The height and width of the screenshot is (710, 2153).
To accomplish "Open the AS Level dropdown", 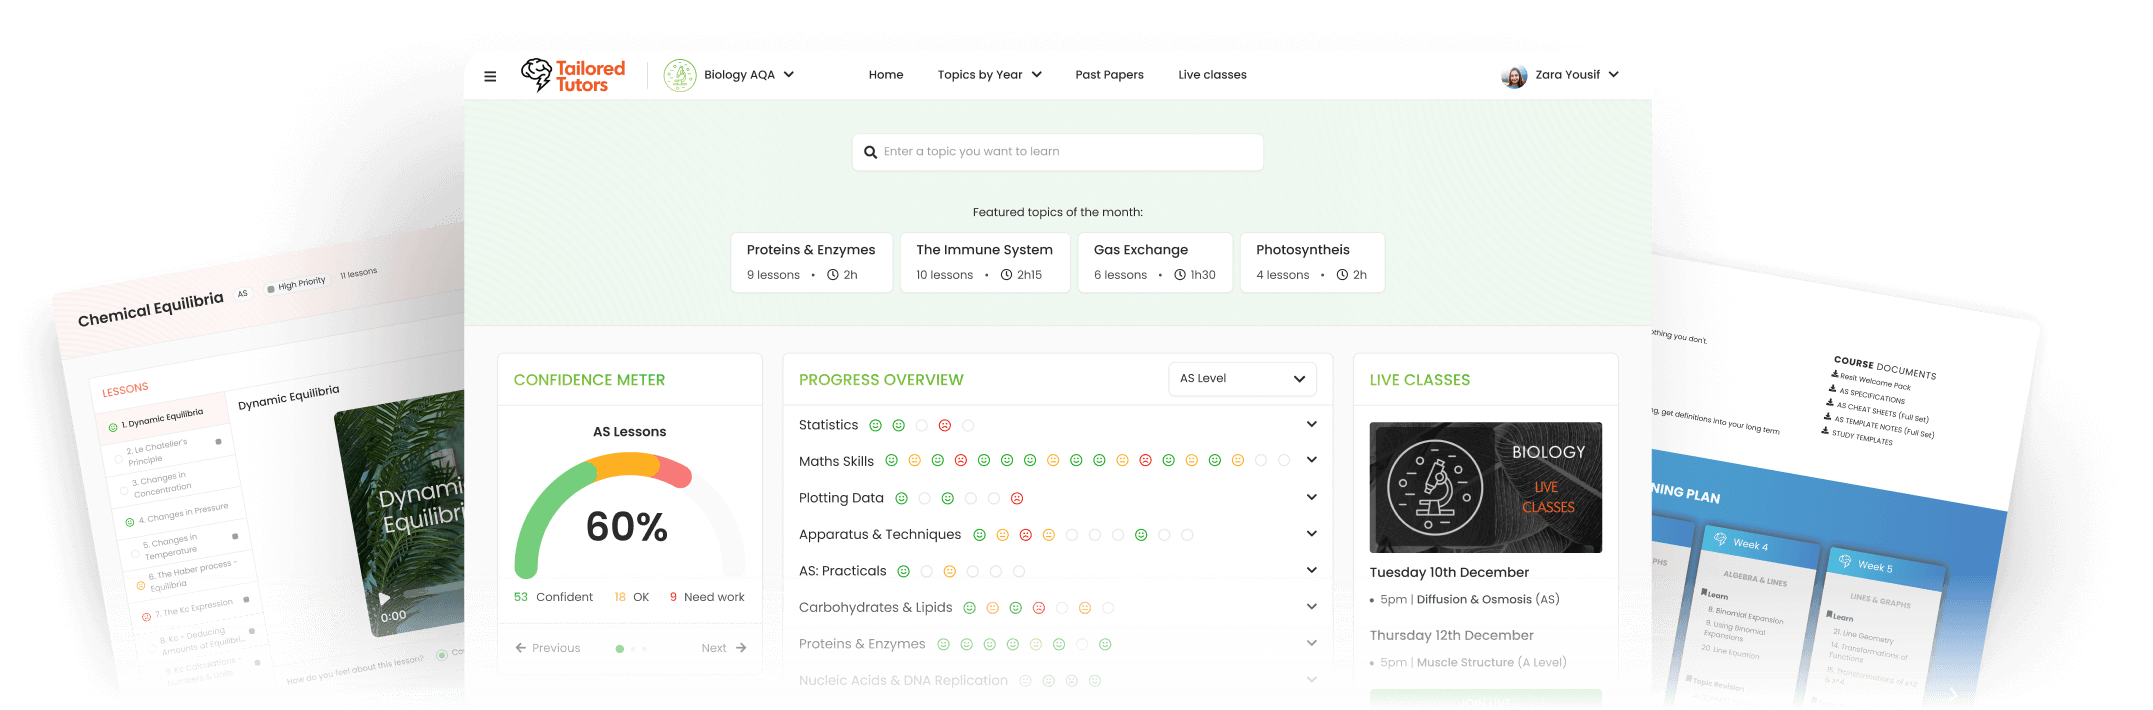I will [1242, 379].
